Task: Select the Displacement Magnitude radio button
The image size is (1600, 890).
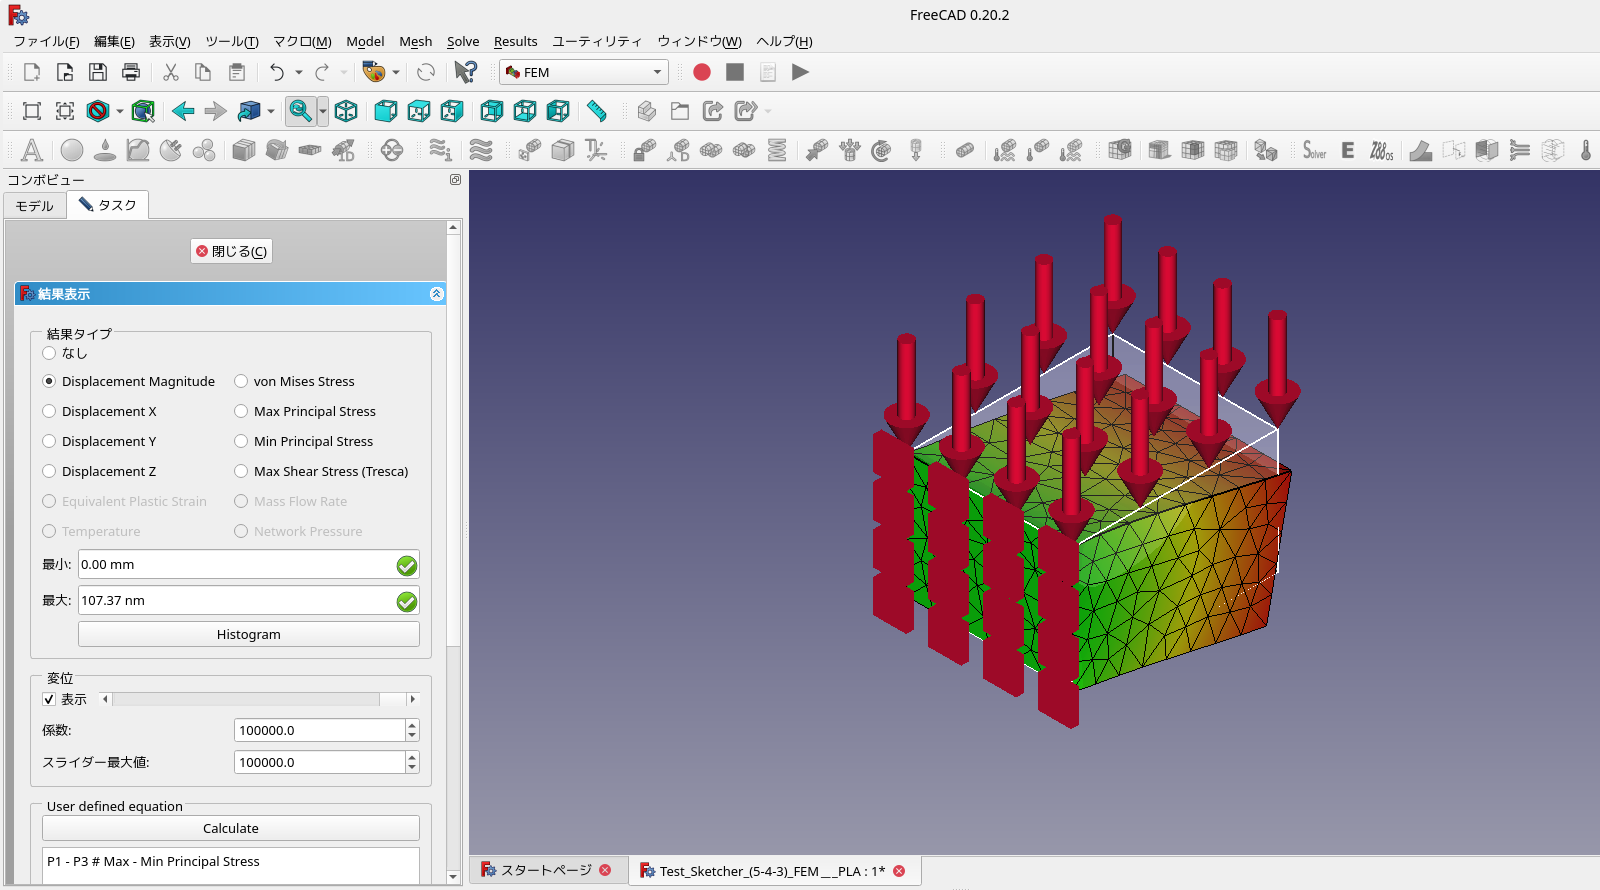Action: coord(49,381)
